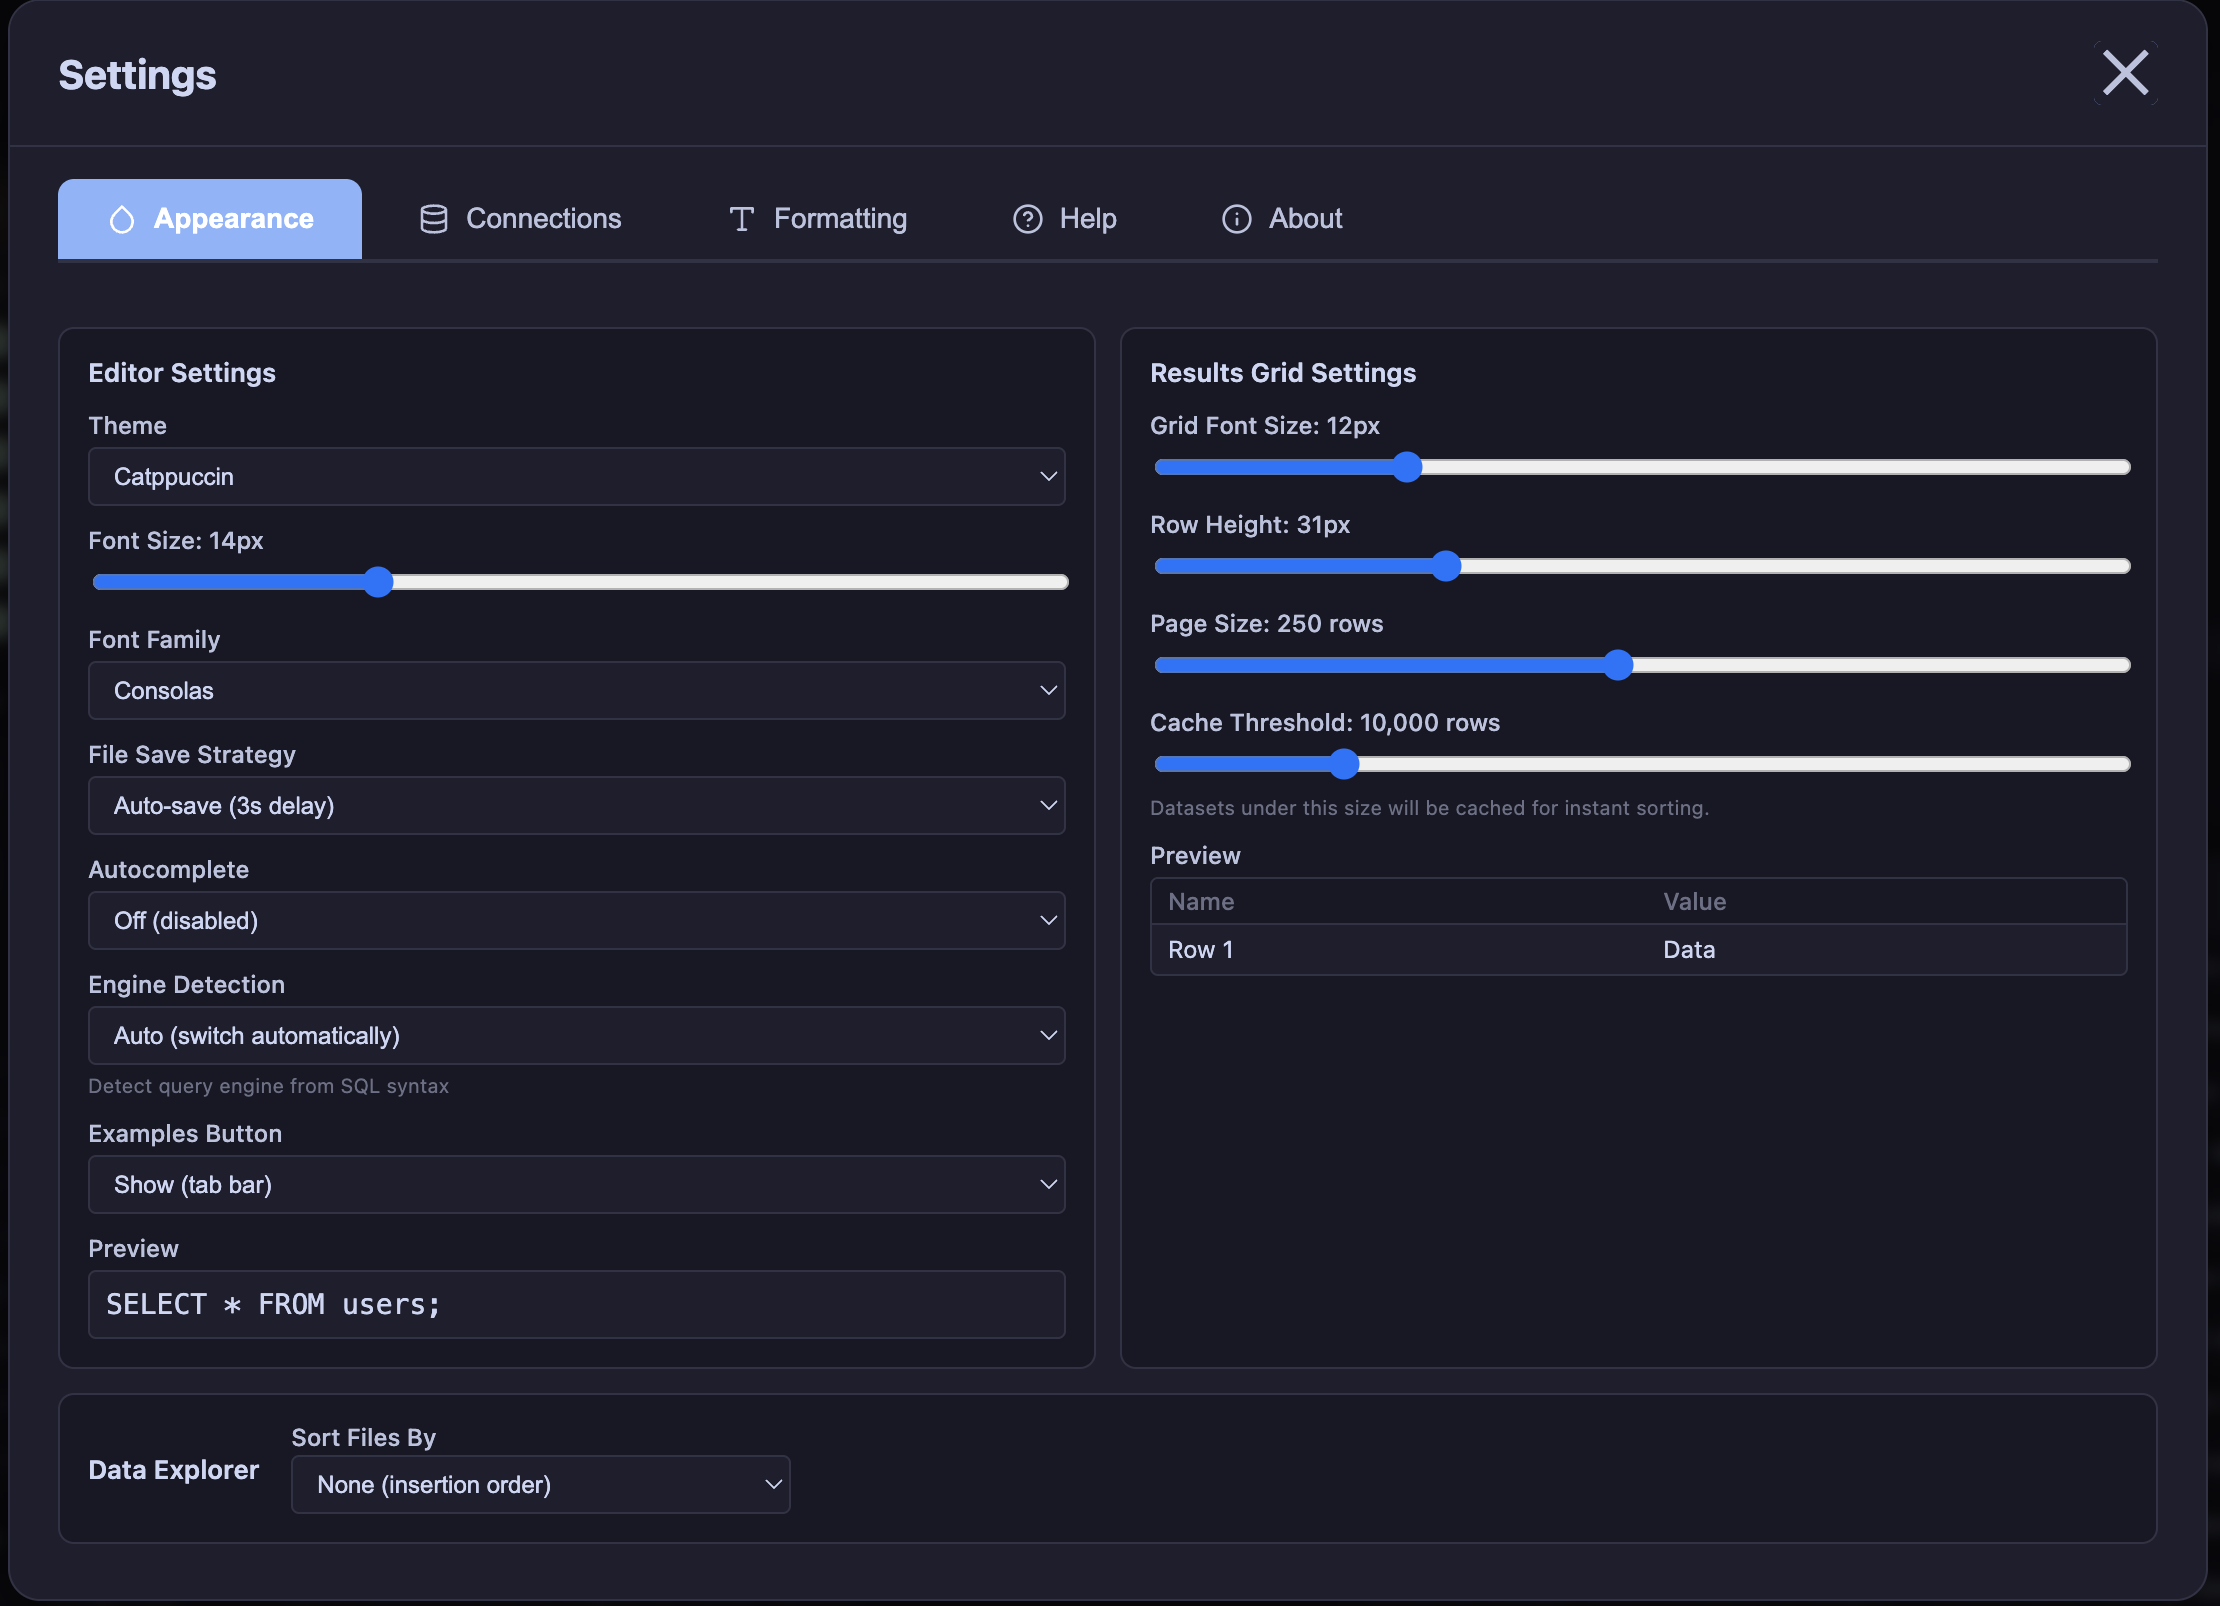
Task: Click the info icon next to About
Action: tap(1236, 219)
